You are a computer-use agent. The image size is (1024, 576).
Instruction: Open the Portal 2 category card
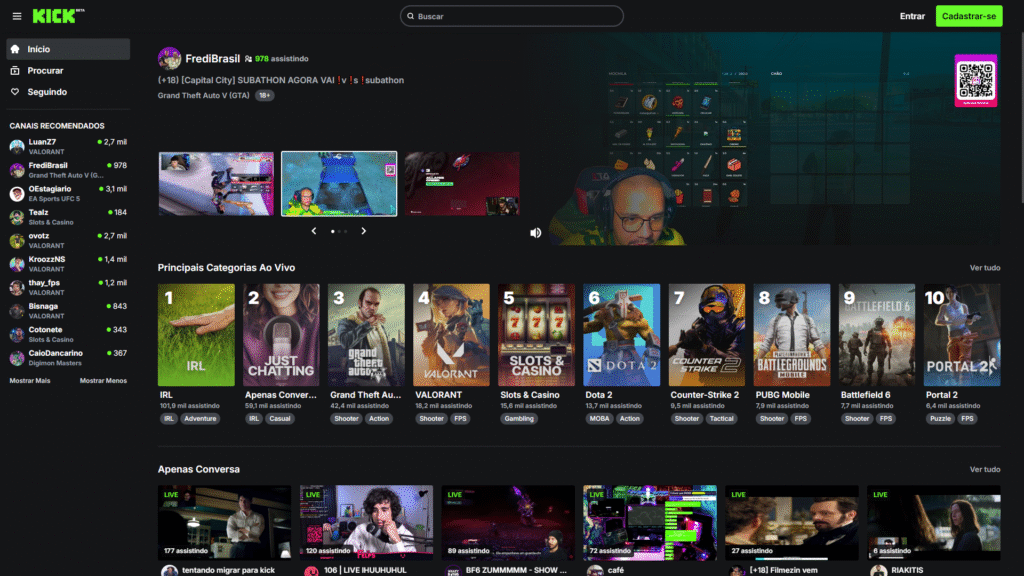[962, 334]
